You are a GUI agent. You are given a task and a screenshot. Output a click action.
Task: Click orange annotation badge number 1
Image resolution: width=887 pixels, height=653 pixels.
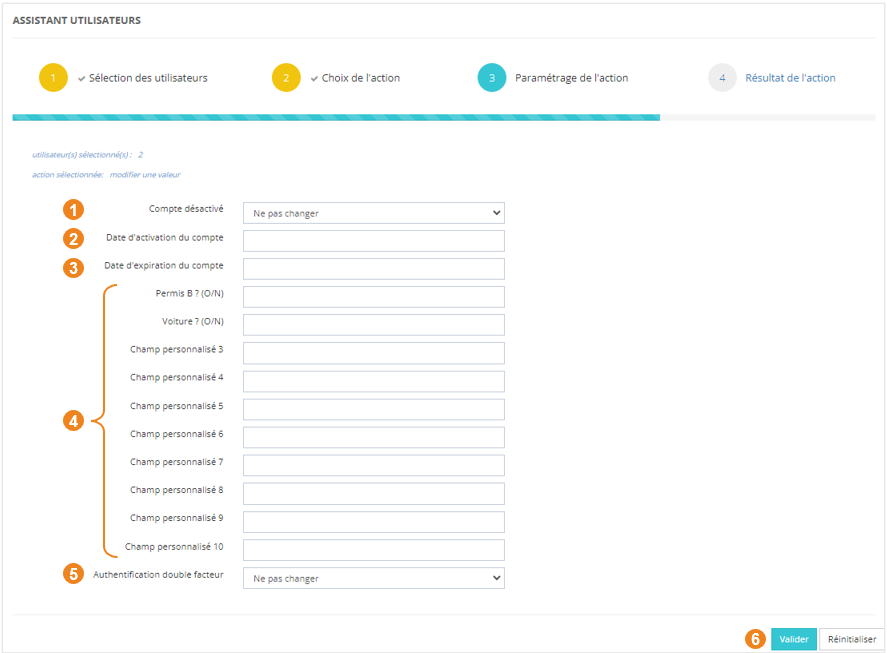click(73, 210)
